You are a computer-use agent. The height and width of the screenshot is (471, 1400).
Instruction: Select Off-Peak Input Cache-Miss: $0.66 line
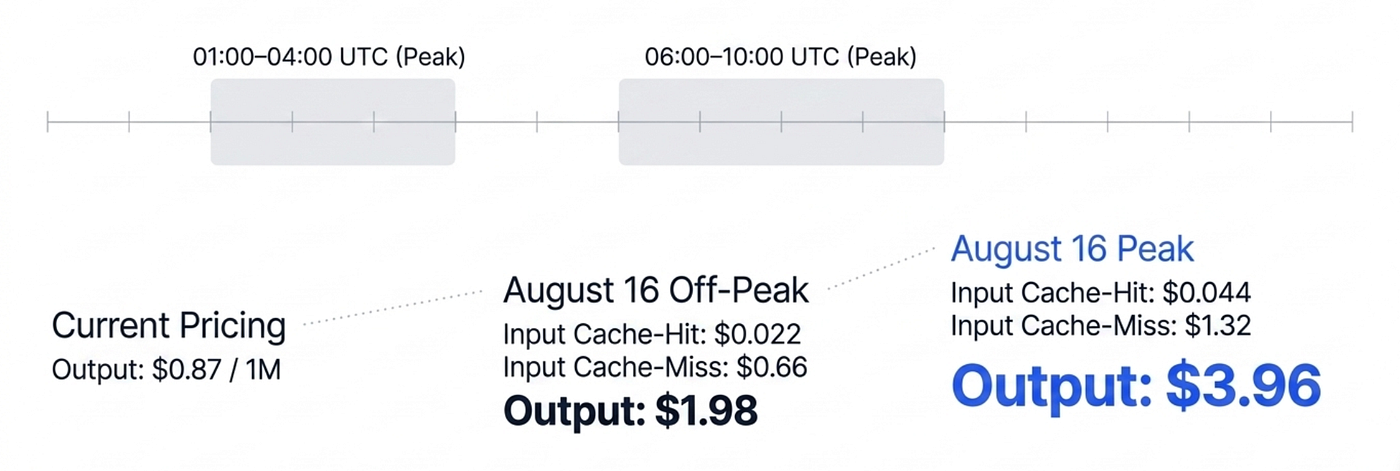click(655, 367)
